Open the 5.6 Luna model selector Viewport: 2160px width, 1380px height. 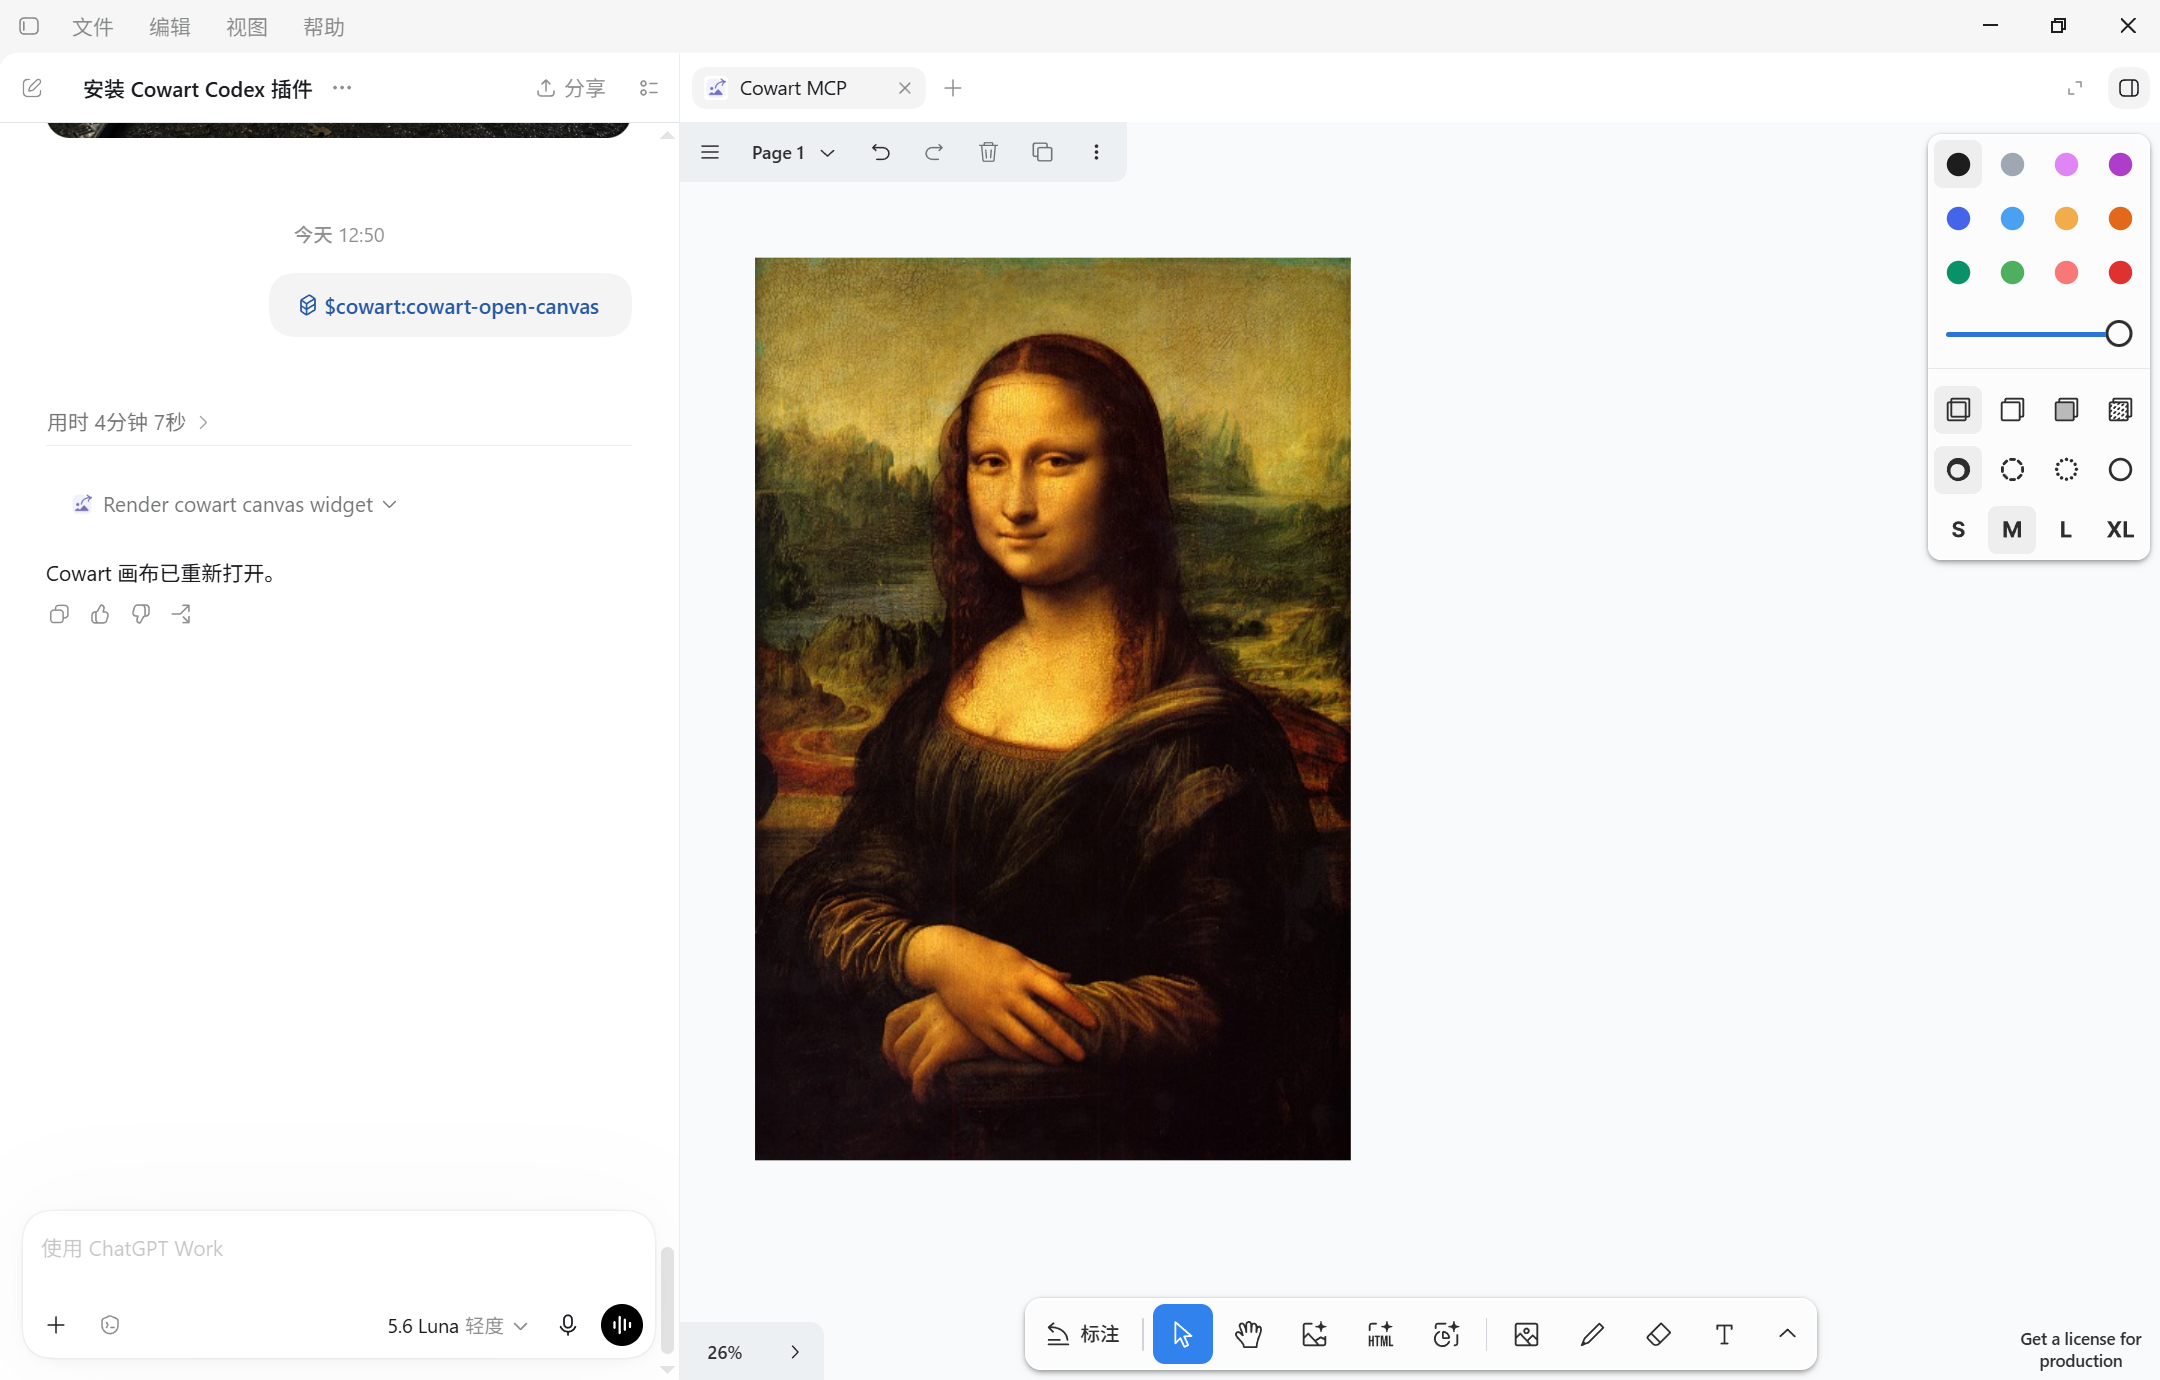coord(457,1325)
